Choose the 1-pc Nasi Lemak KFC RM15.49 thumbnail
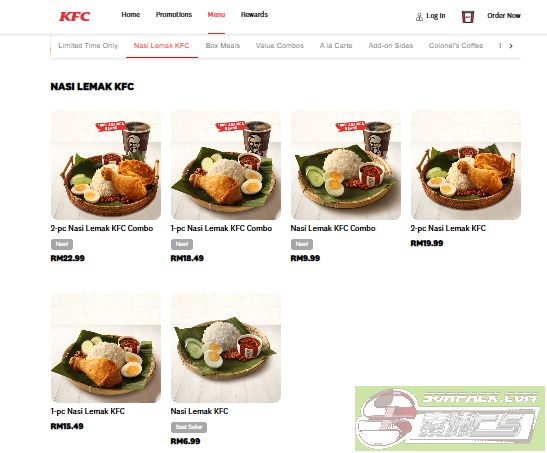 (x=106, y=348)
